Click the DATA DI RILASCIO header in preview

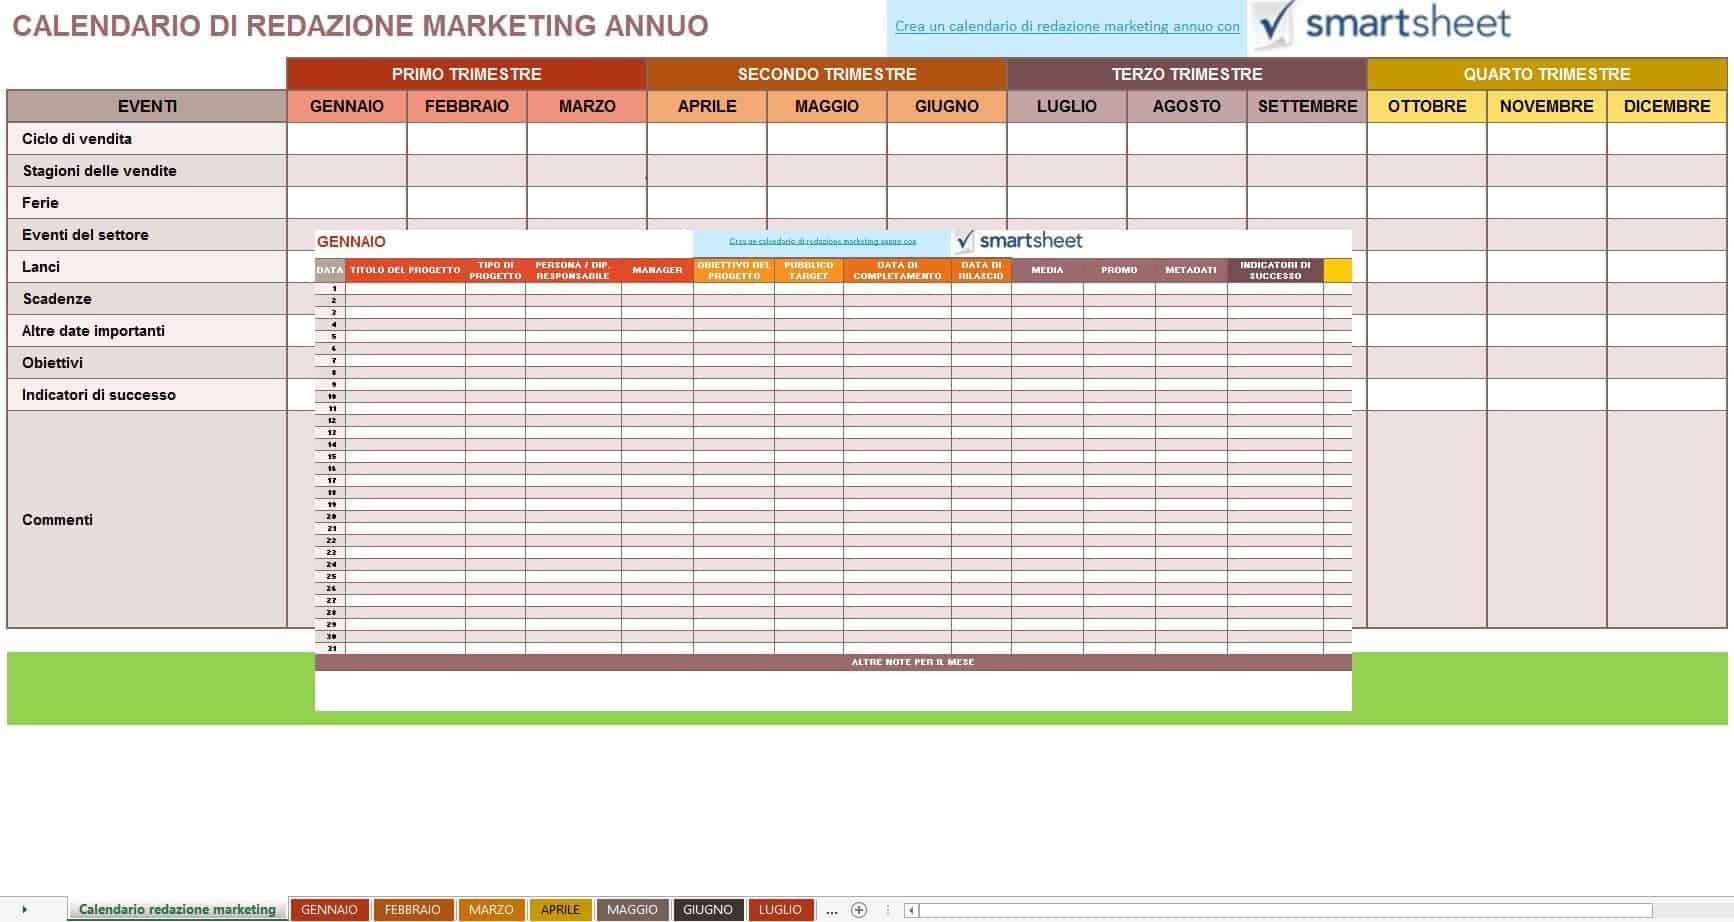(x=981, y=270)
